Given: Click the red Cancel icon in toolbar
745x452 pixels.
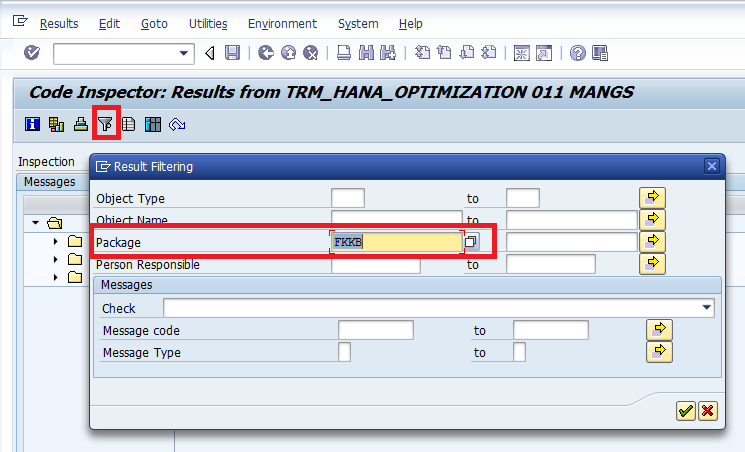Looking at the screenshot, I should pyautogui.click(x=311, y=53).
